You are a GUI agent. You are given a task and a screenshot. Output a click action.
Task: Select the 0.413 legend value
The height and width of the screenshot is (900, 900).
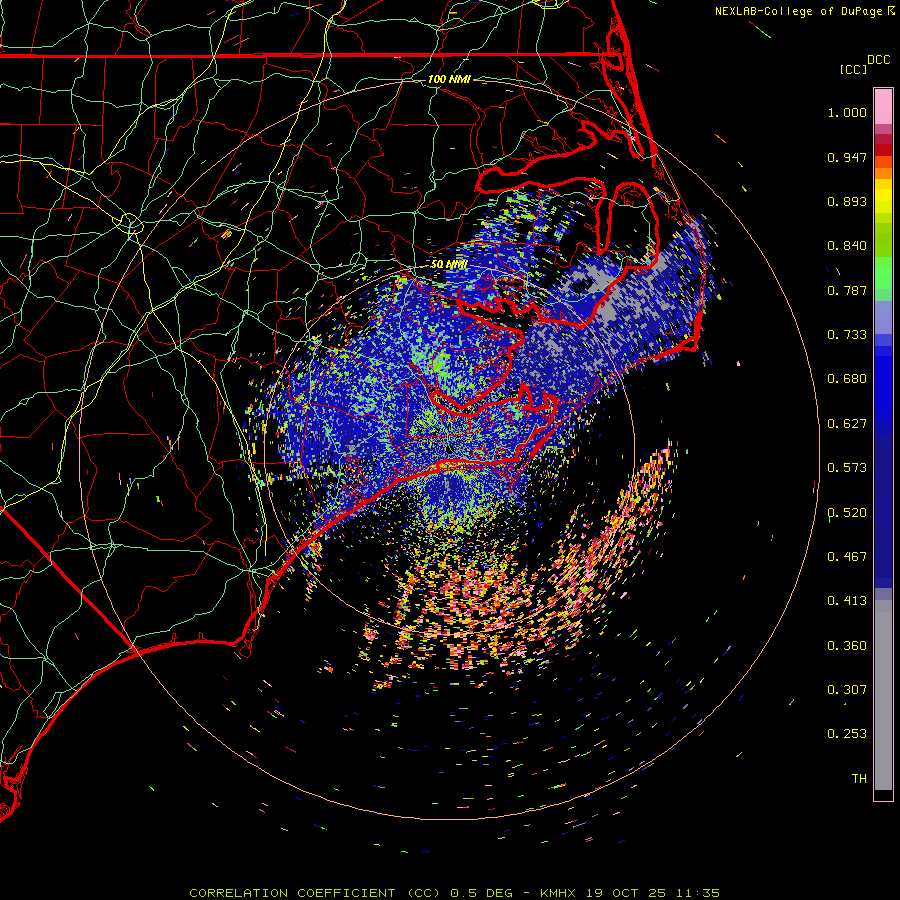pos(847,601)
